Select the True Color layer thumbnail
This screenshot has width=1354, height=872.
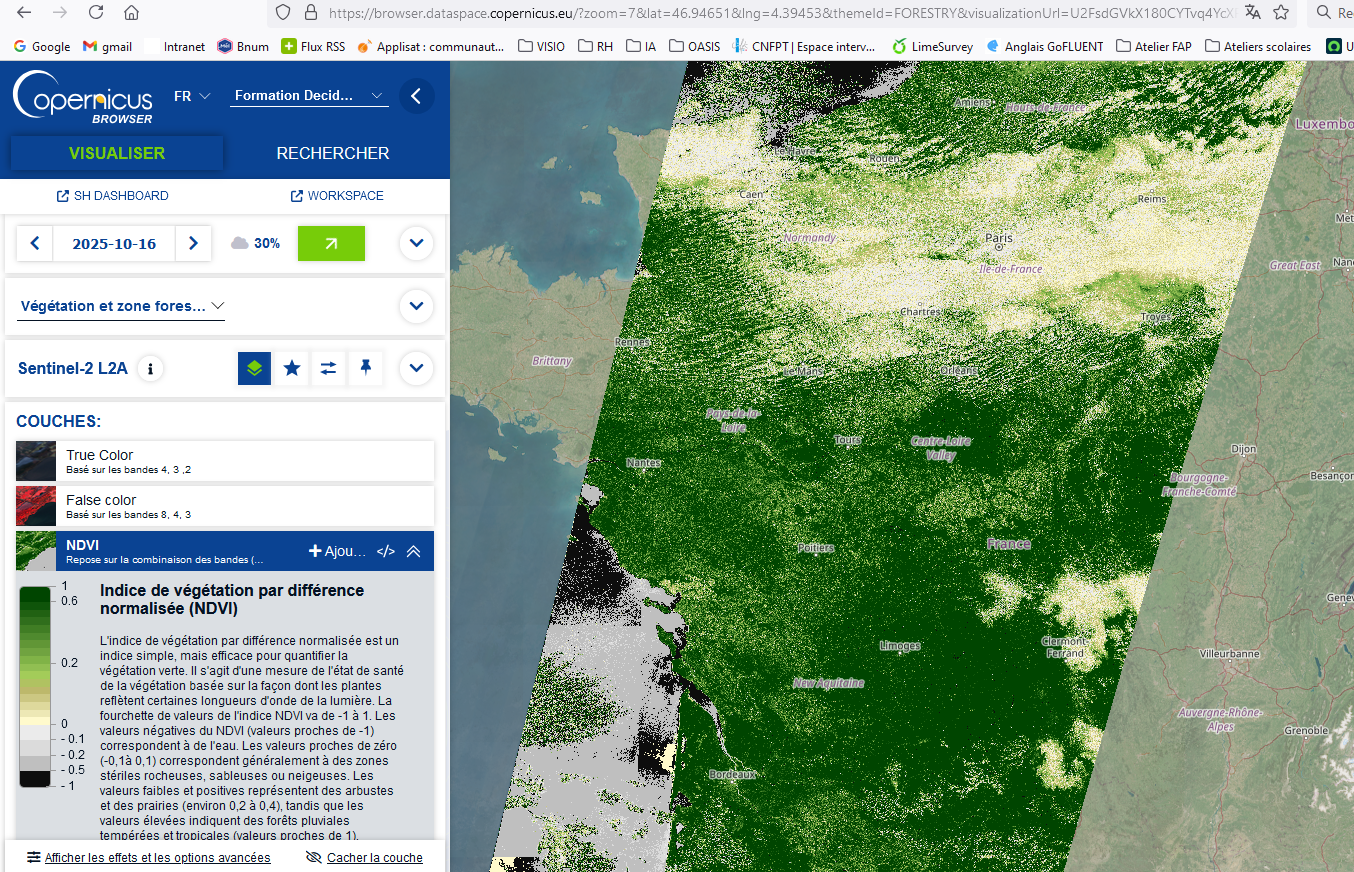point(36,461)
